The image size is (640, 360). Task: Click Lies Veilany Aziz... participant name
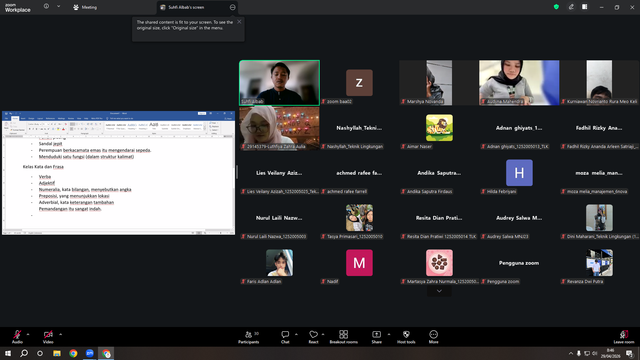[279, 173]
